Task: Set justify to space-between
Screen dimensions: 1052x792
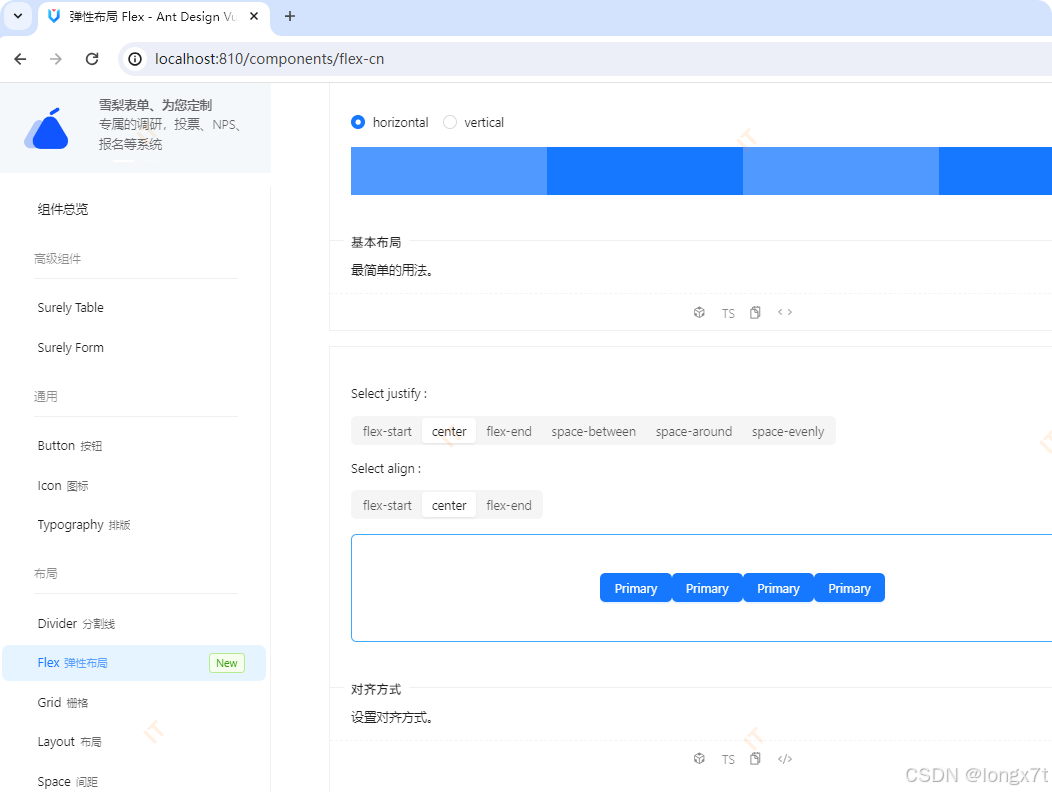Action: point(593,432)
